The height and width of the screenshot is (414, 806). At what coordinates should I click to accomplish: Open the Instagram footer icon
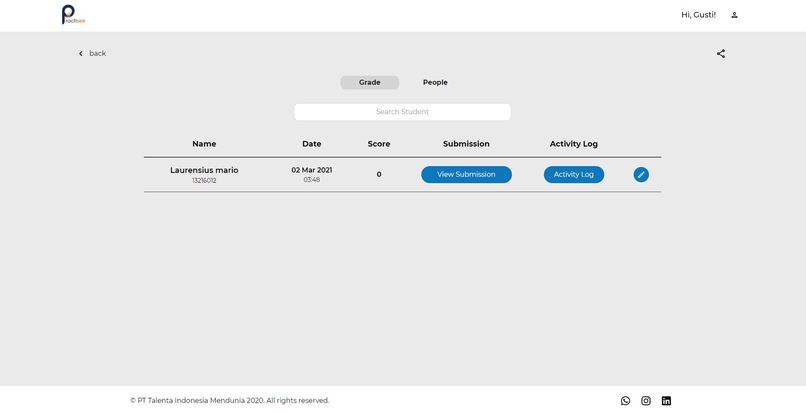pos(646,401)
